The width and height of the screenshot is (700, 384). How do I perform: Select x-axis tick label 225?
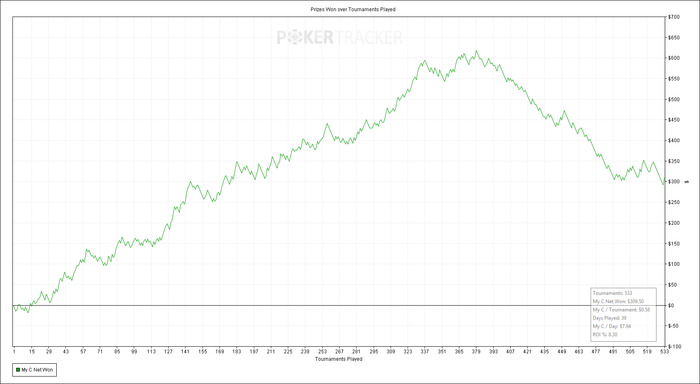(288, 351)
